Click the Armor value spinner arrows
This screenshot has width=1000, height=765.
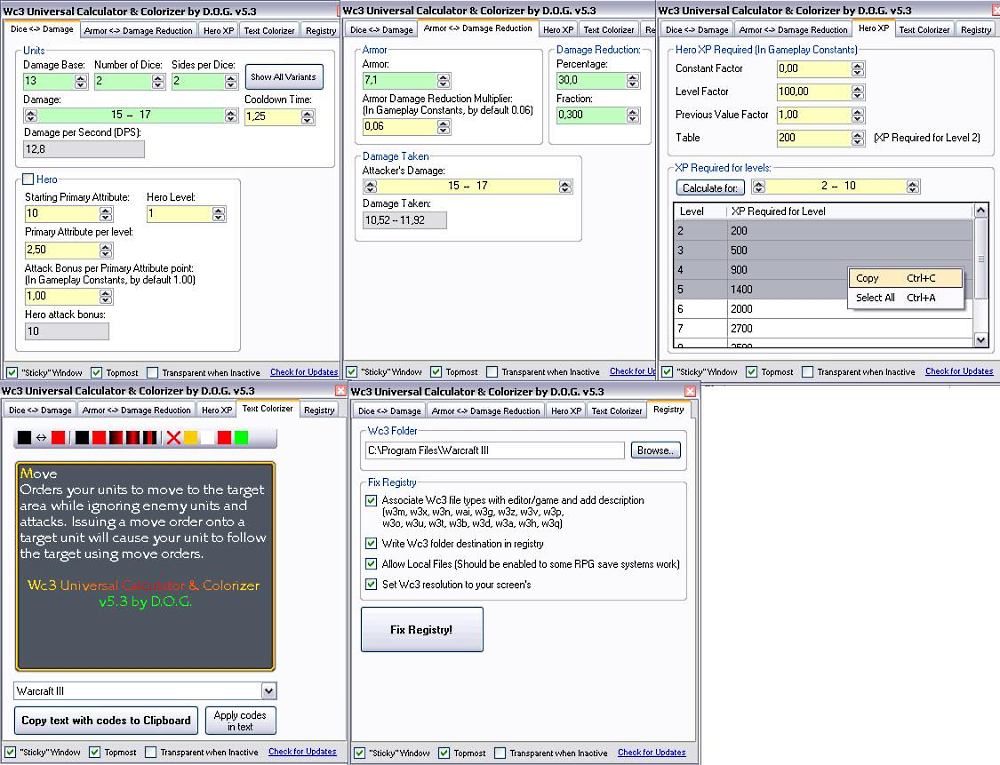(x=444, y=80)
